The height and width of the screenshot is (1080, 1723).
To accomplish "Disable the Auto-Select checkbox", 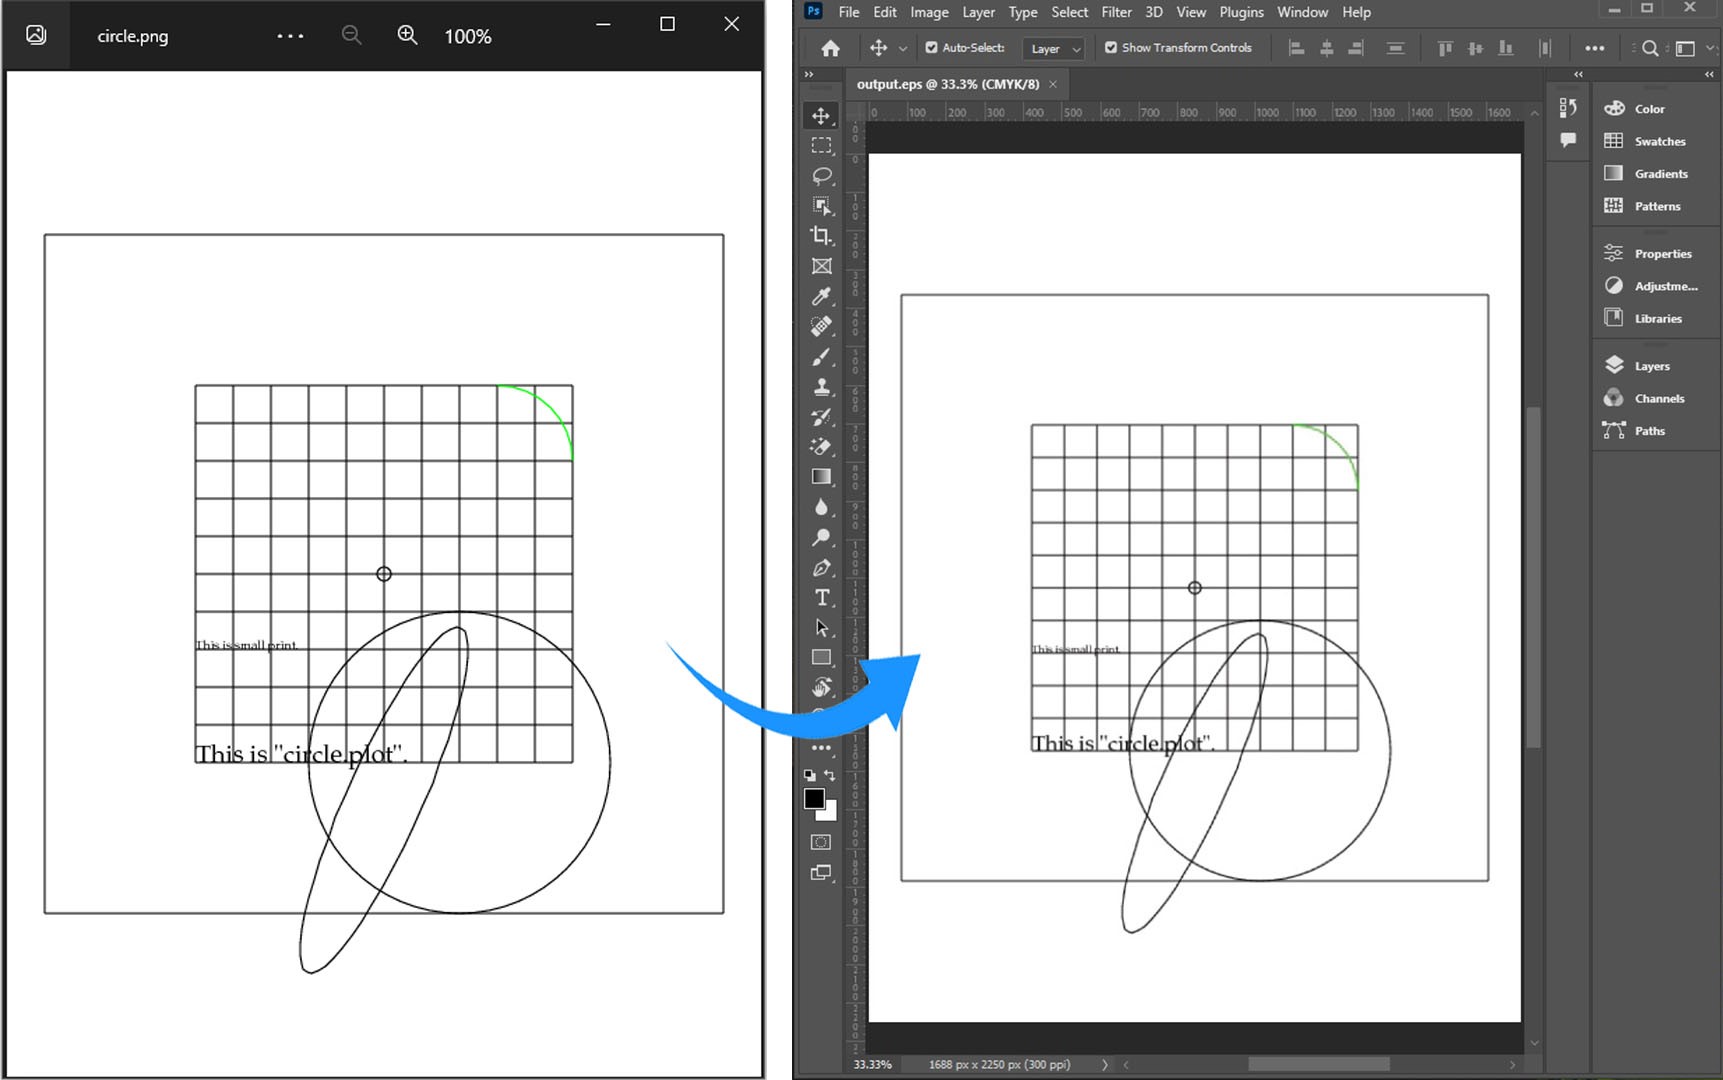I will click(x=931, y=47).
